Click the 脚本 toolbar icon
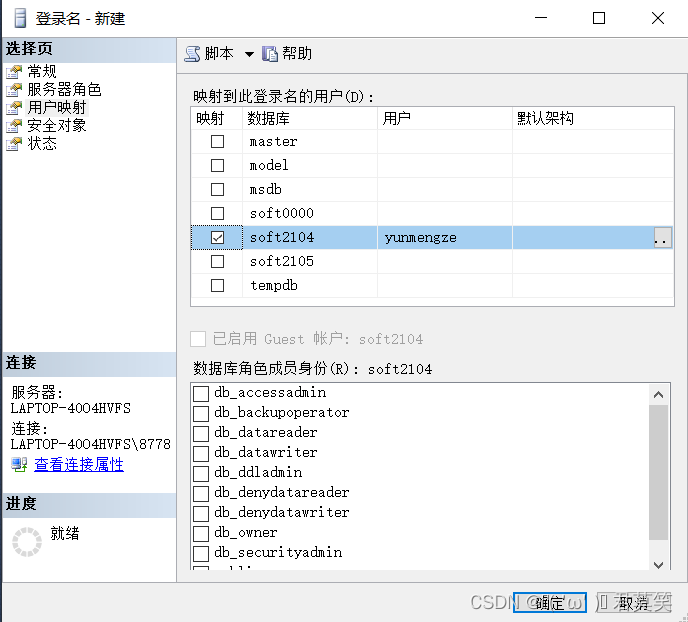The width and height of the screenshot is (688, 622). coord(193,54)
